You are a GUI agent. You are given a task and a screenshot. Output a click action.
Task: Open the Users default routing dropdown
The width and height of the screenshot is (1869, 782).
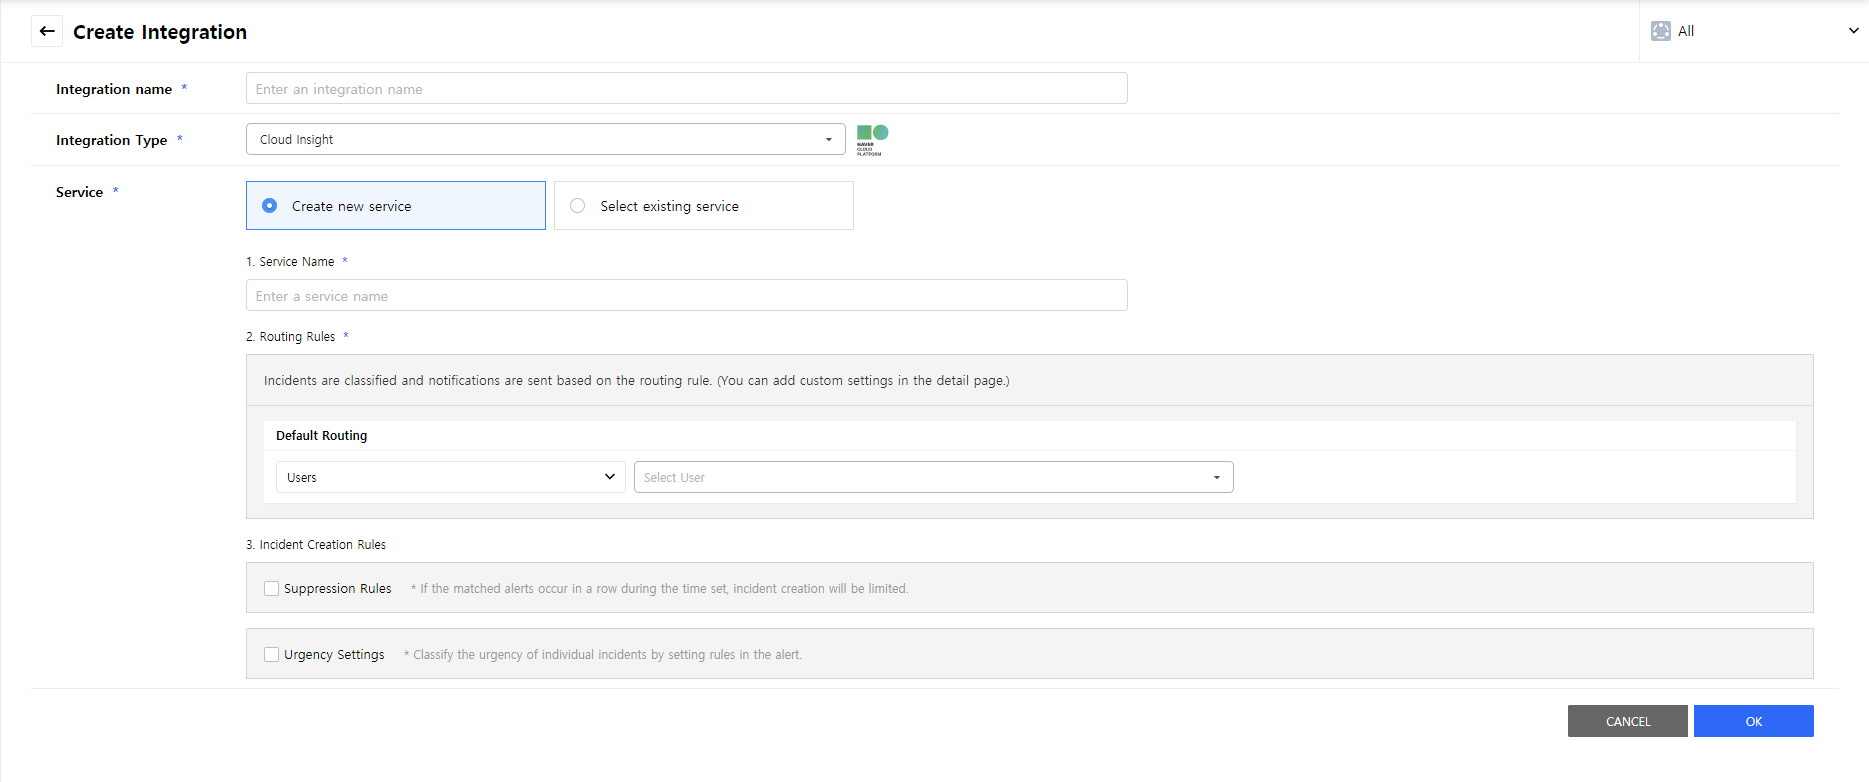pyautogui.click(x=450, y=477)
